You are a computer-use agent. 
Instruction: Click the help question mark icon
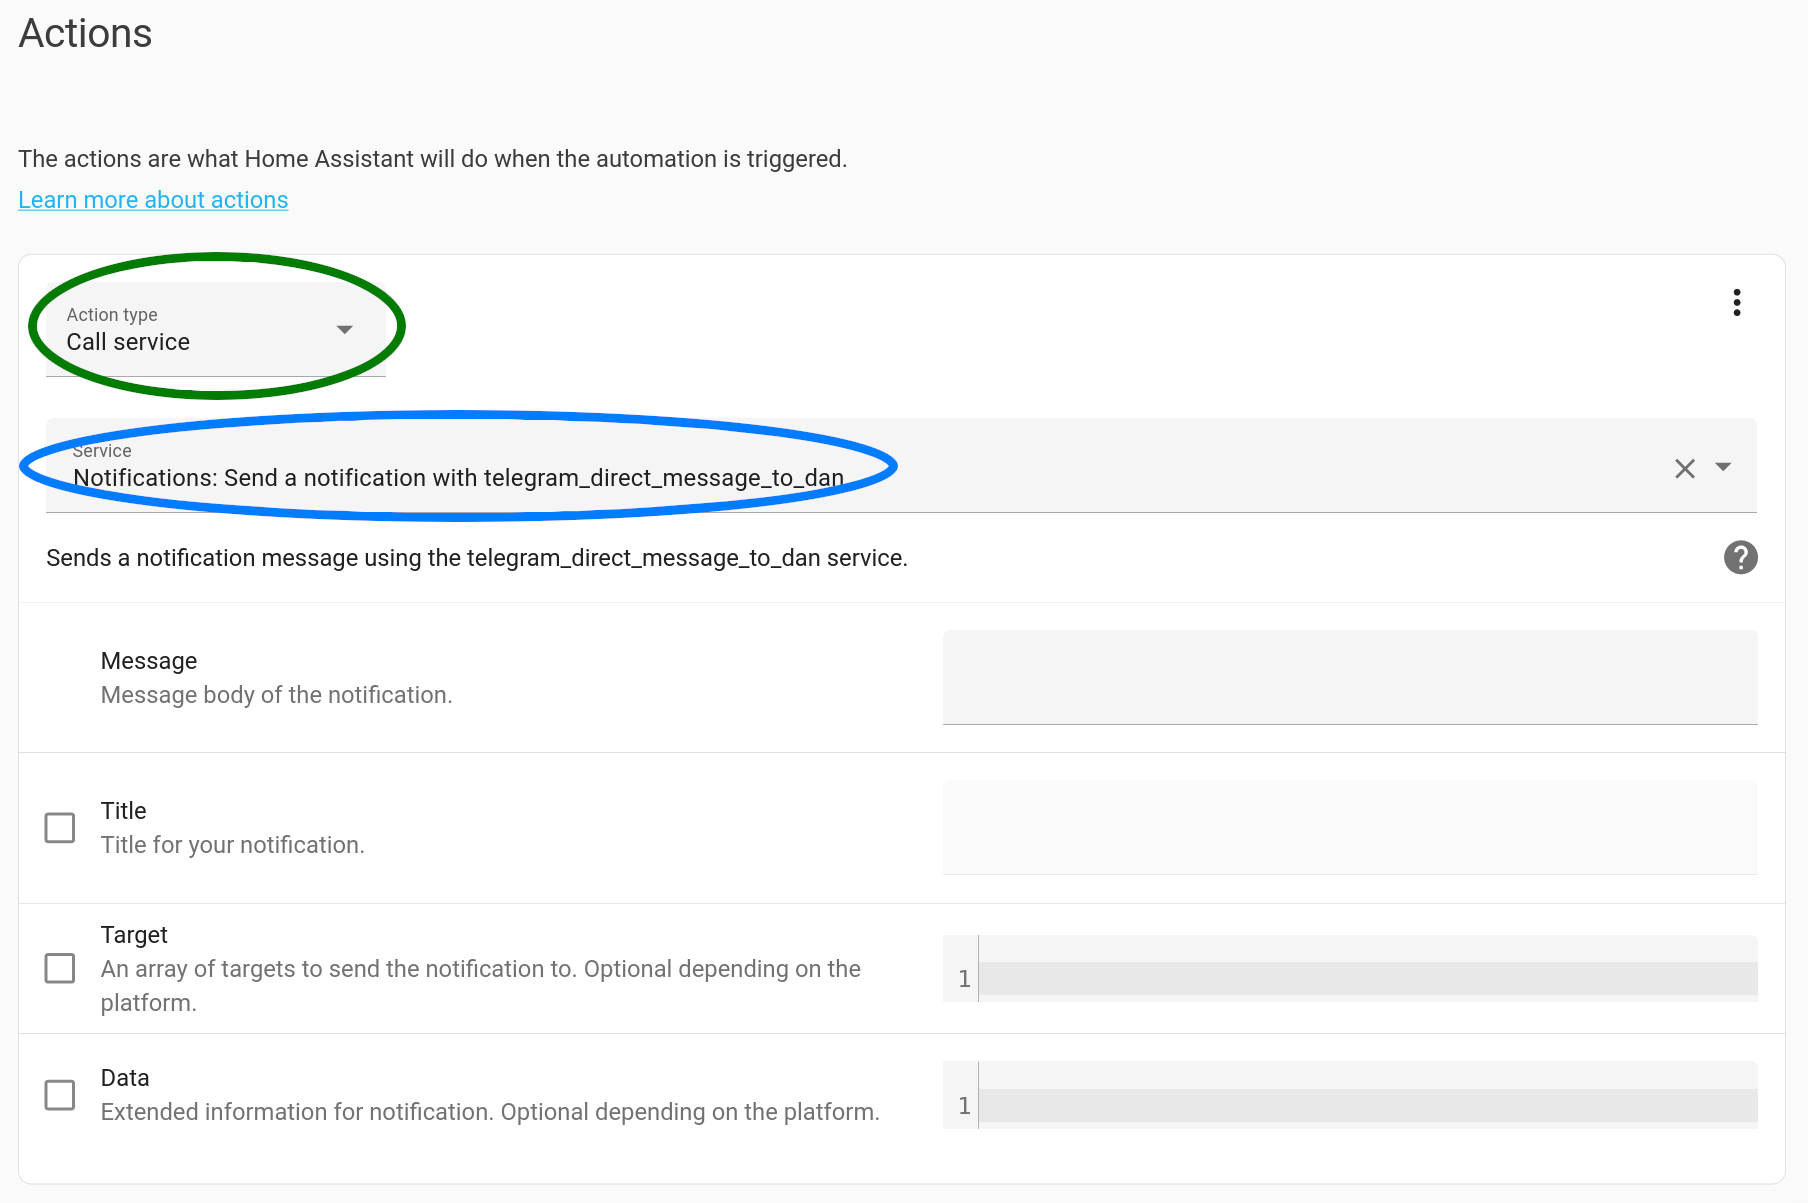pos(1740,557)
